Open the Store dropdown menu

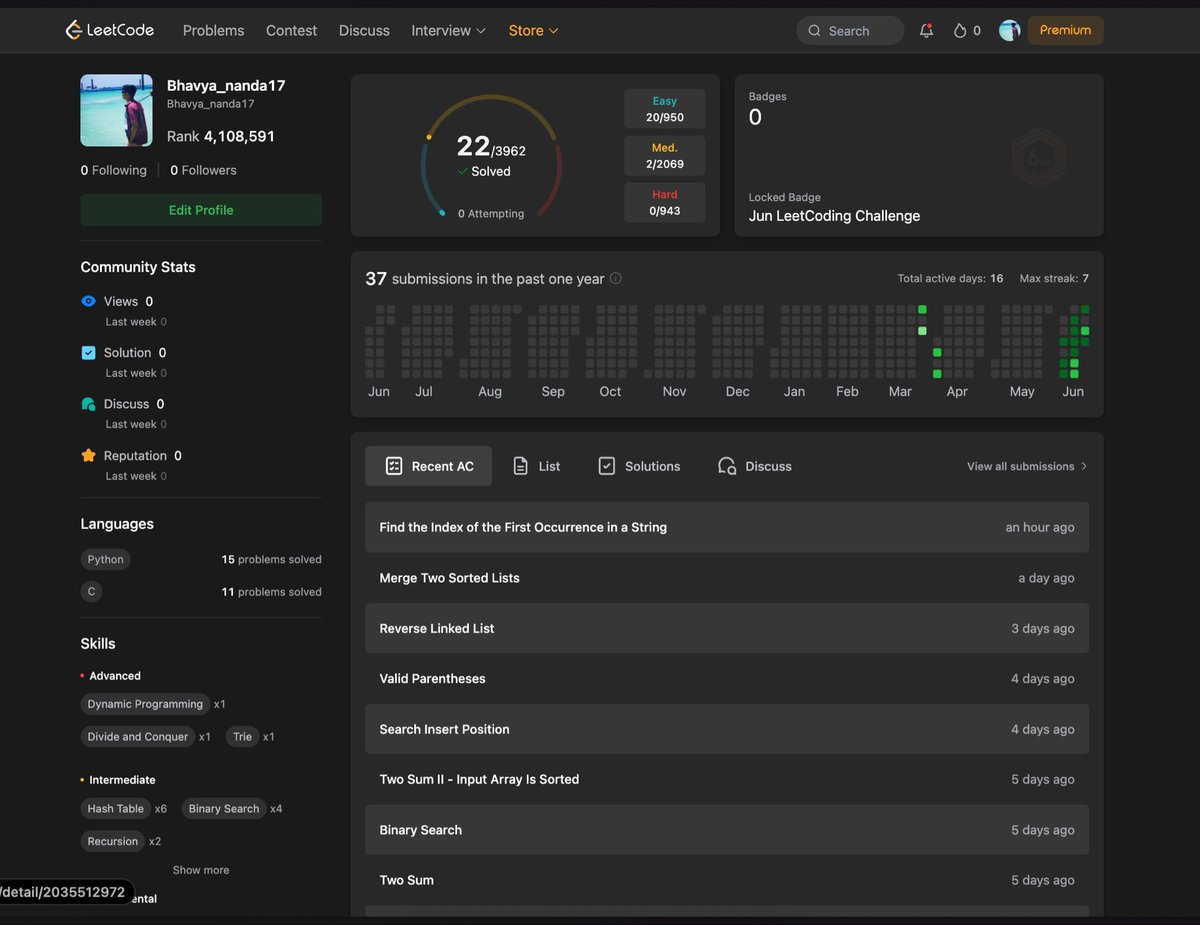(534, 31)
